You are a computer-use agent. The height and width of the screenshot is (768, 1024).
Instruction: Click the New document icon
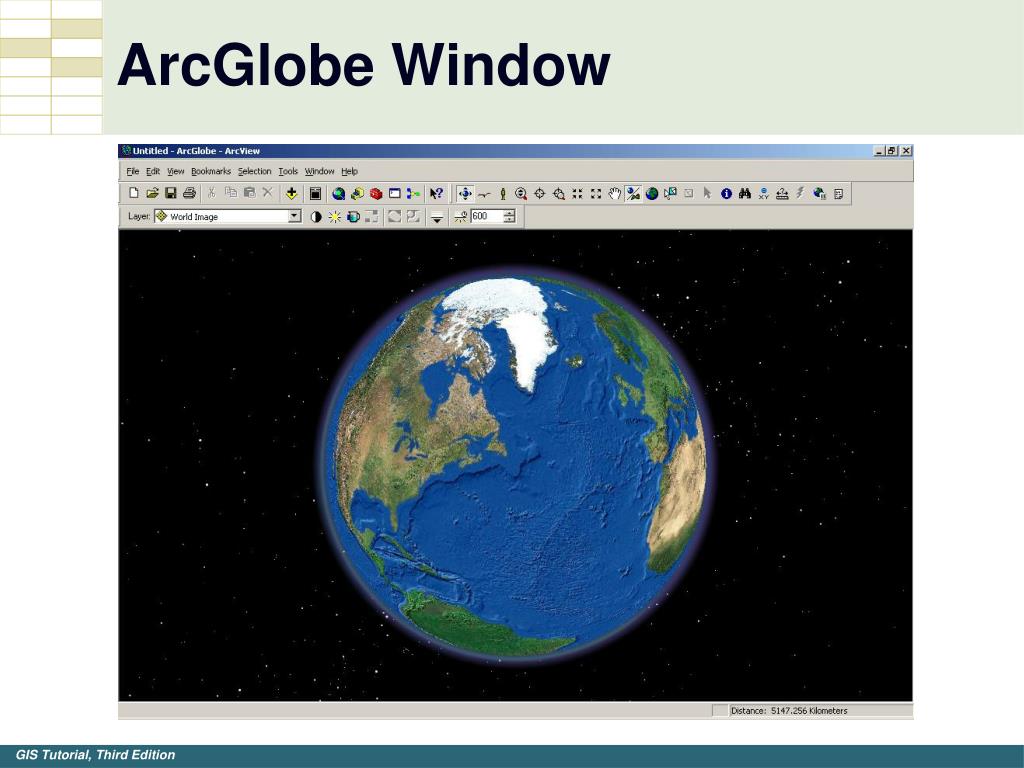click(134, 193)
